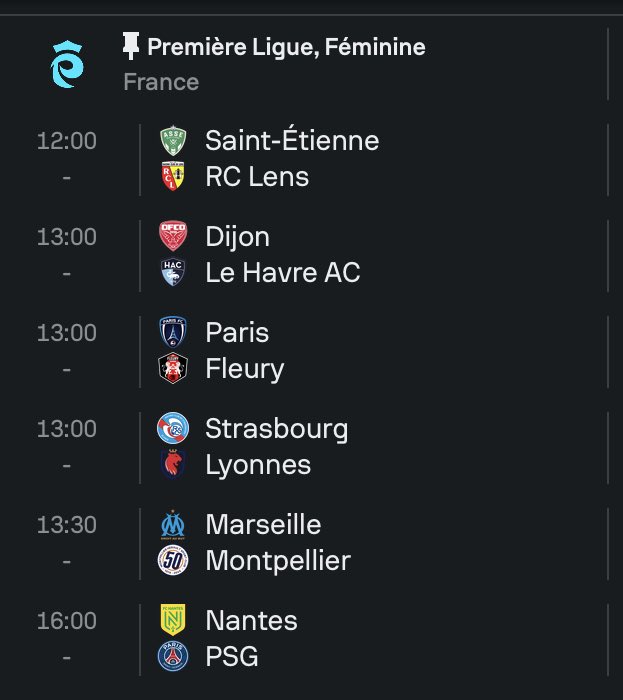Open the France country link
Image resolution: width=623 pixels, height=700 pixels.
point(161,82)
